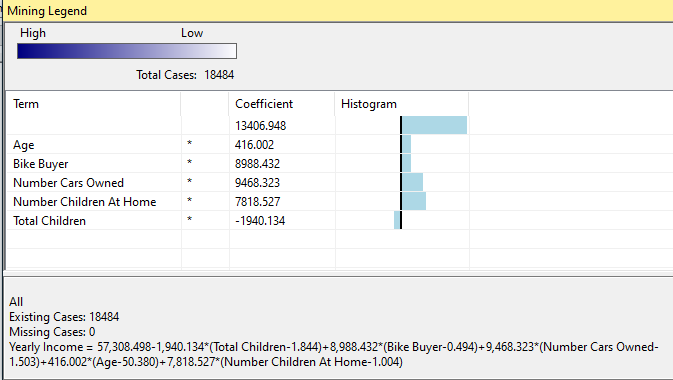
Task: Click the histogram bar for Number Cars Owned
Action: (x=412, y=182)
